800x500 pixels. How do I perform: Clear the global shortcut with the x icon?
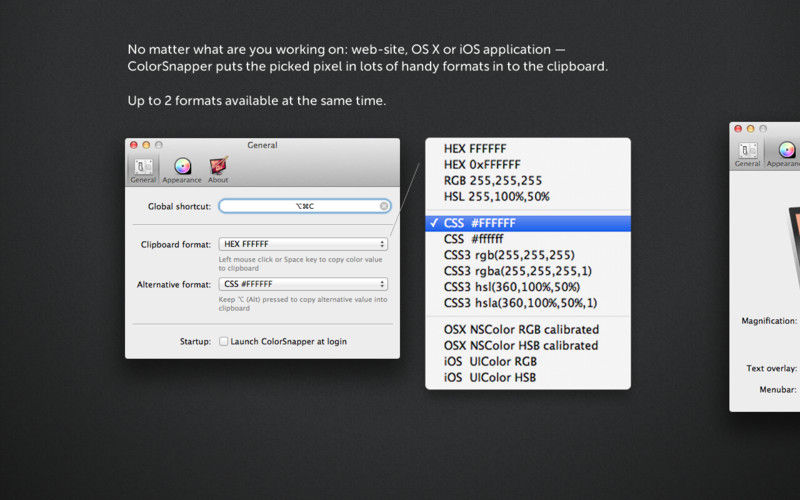click(384, 206)
